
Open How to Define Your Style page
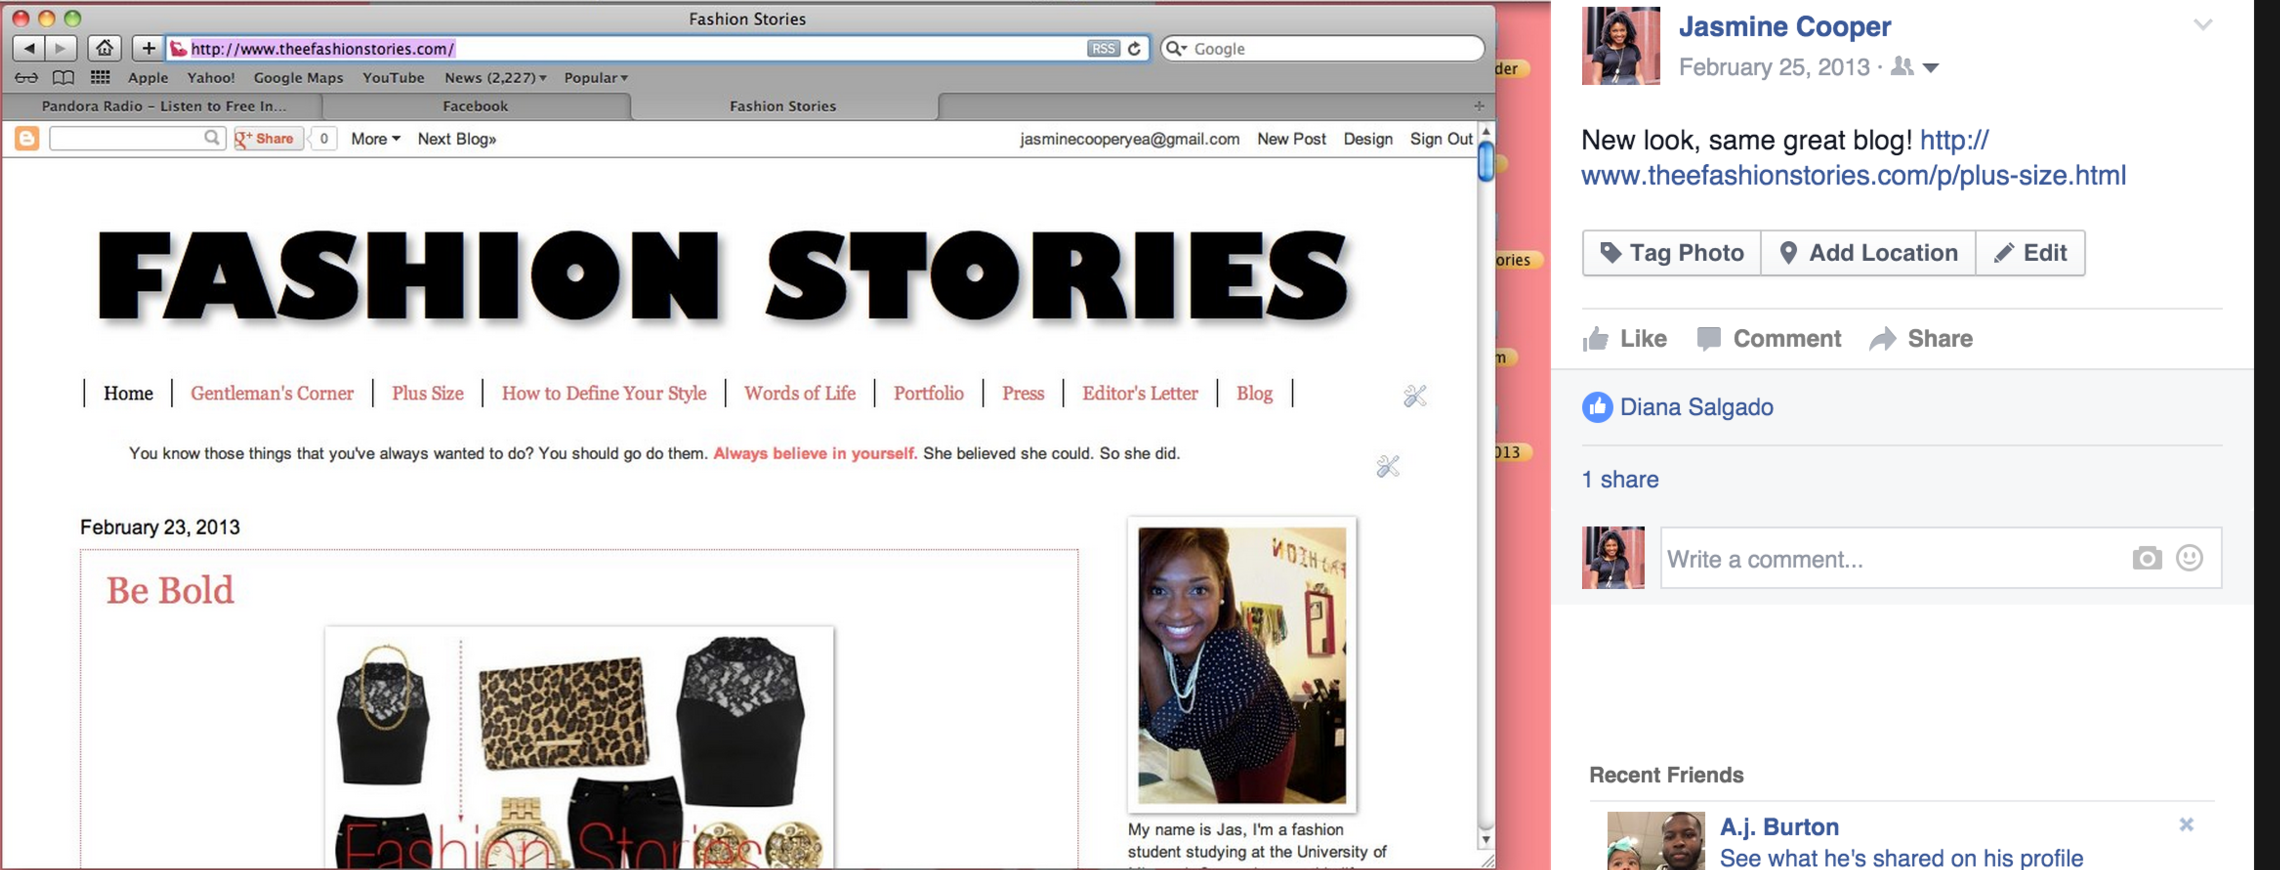click(x=604, y=393)
